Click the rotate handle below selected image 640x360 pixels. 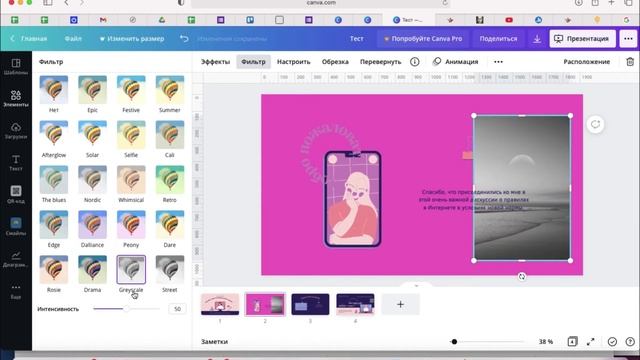[522, 276]
